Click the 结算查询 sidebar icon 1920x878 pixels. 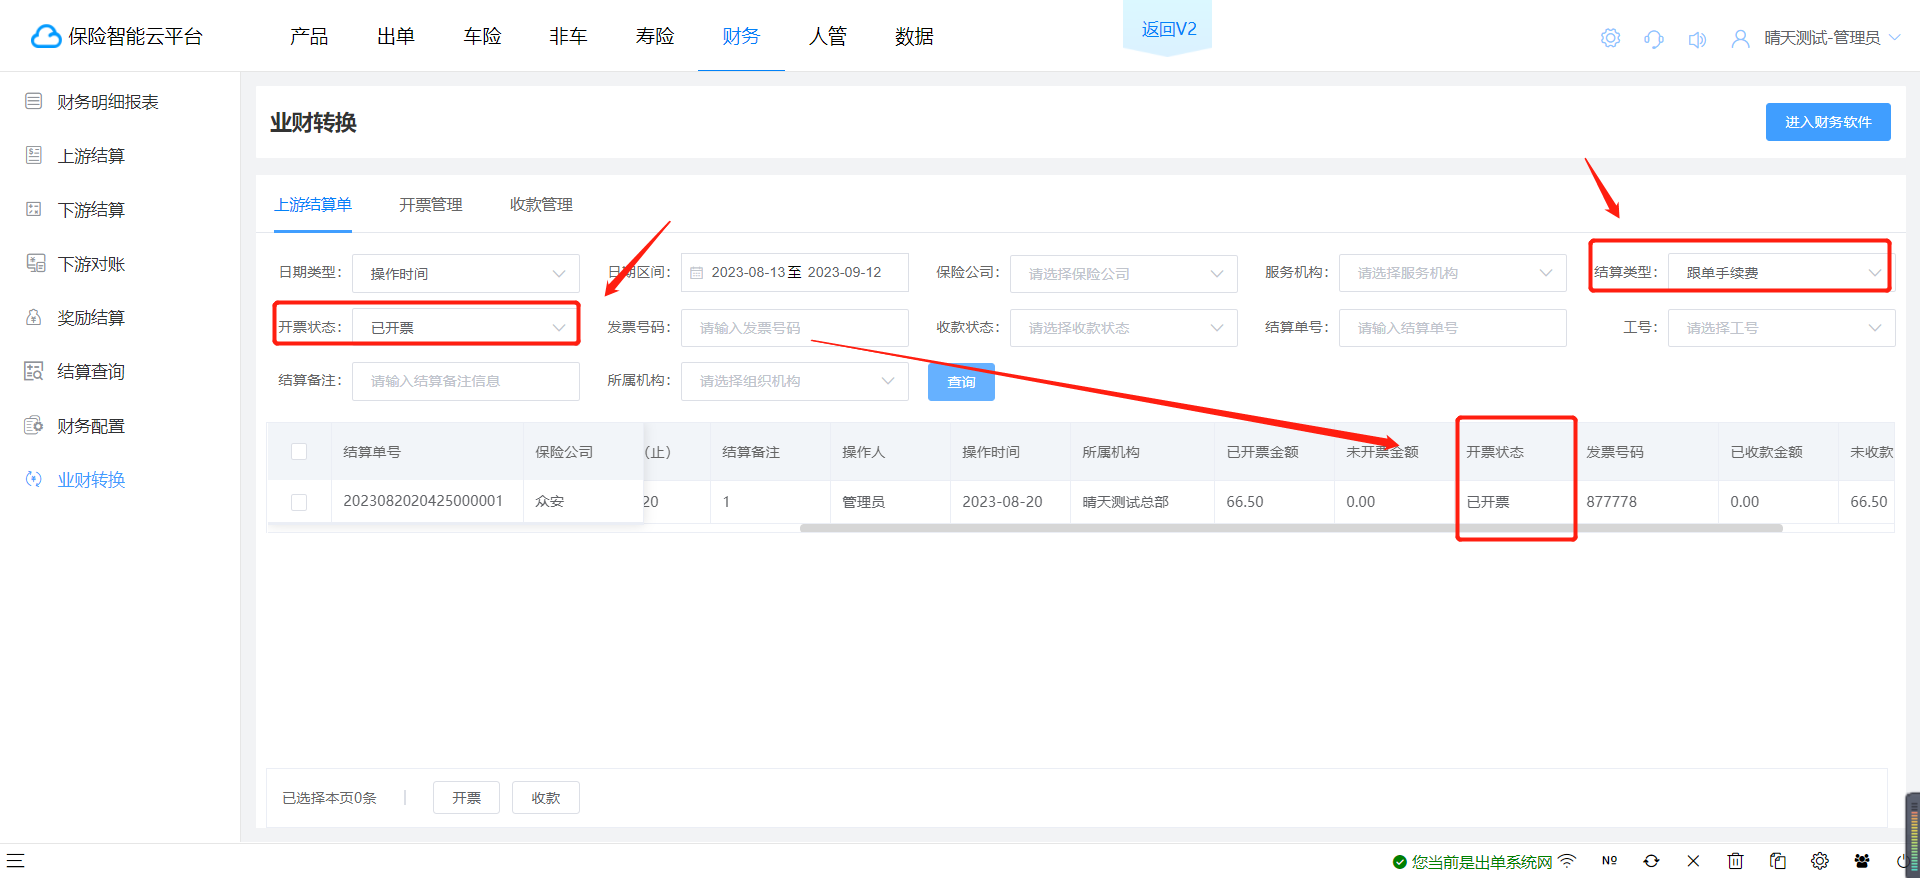coord(34,371)
